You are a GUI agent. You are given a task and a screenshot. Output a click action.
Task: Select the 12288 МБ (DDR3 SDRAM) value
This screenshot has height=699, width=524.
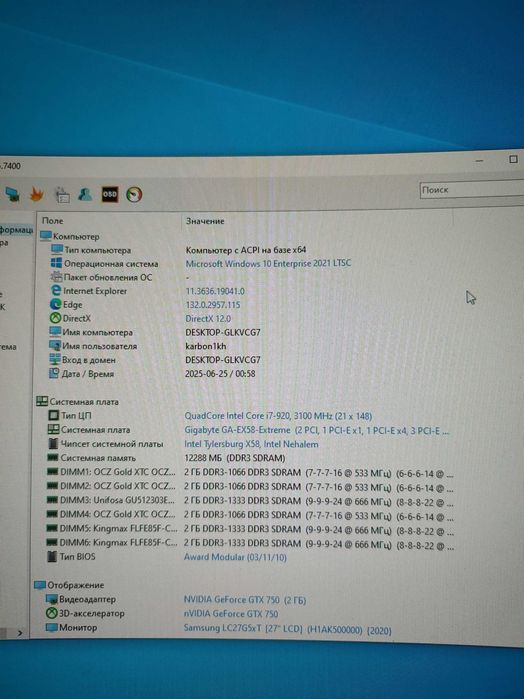point(235,458)
